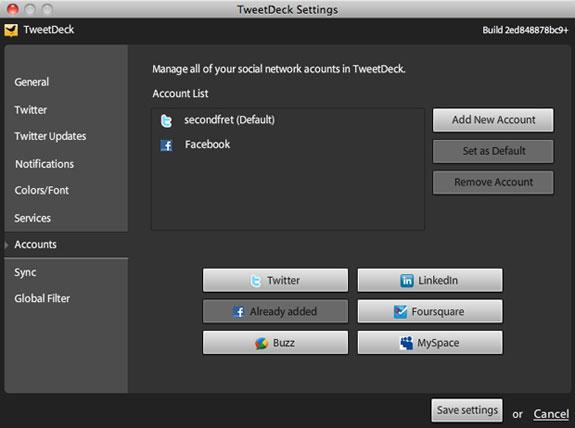Click the Build 2ed848878bc9+ text

tap(525, 30)
